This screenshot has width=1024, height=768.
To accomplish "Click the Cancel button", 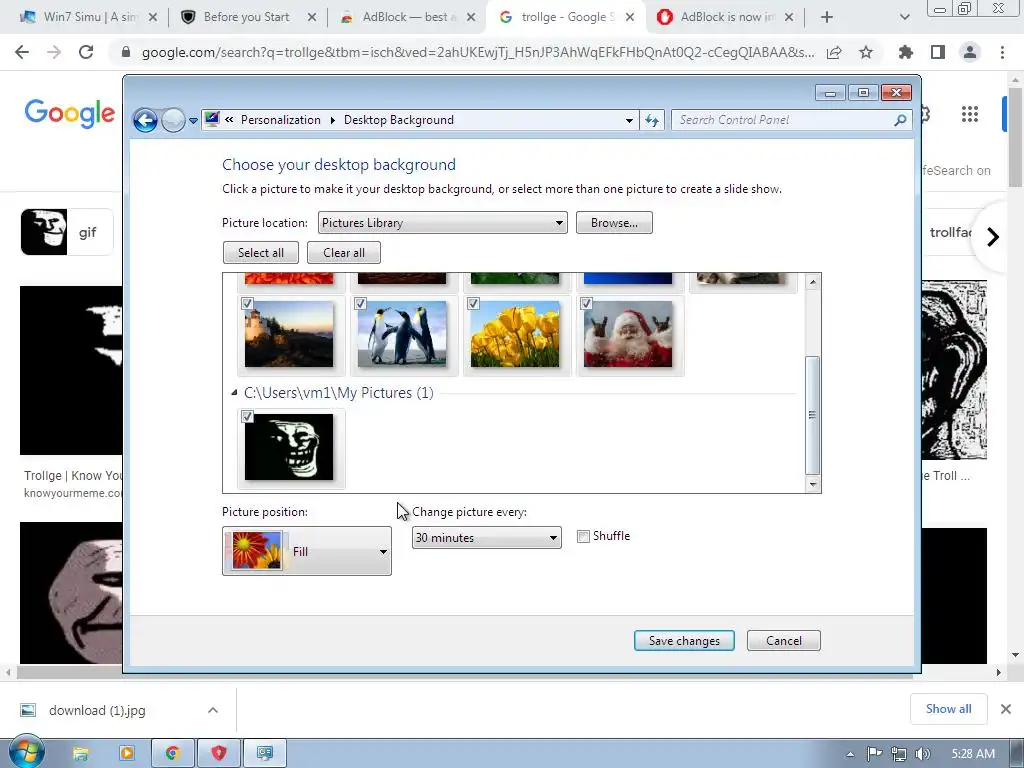I will 784,641.
